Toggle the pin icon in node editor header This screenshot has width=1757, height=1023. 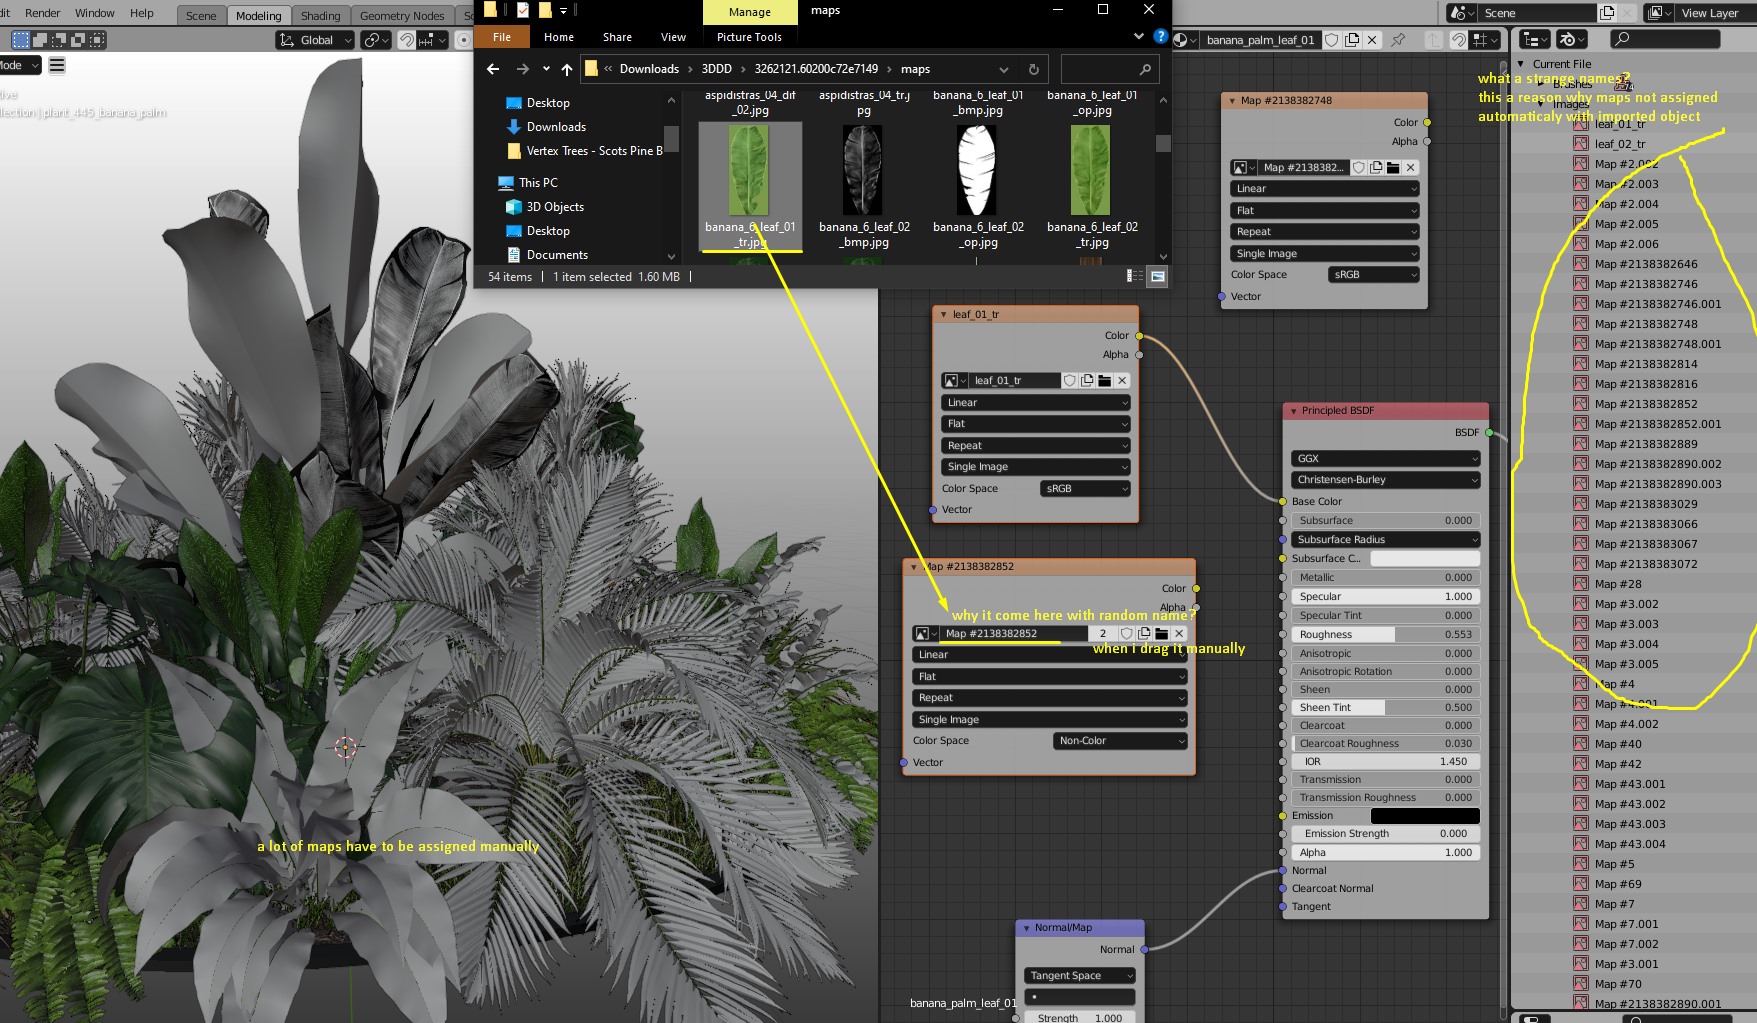point(1398,40)
